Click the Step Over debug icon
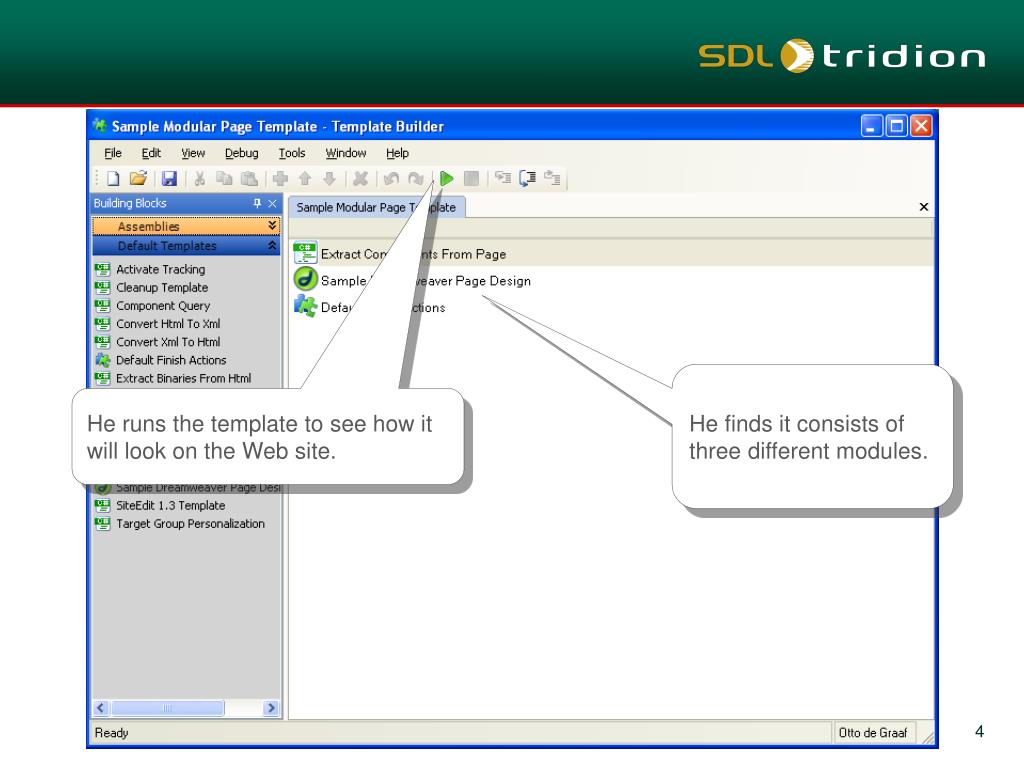Screen dimensions: 1024x768 [x=528, y=178]
